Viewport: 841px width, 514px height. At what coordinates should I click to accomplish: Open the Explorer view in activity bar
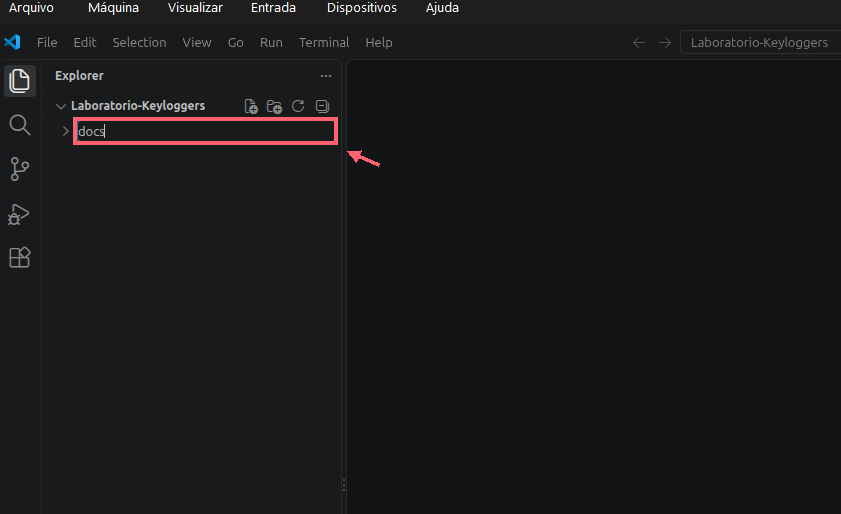click(20, 81)
